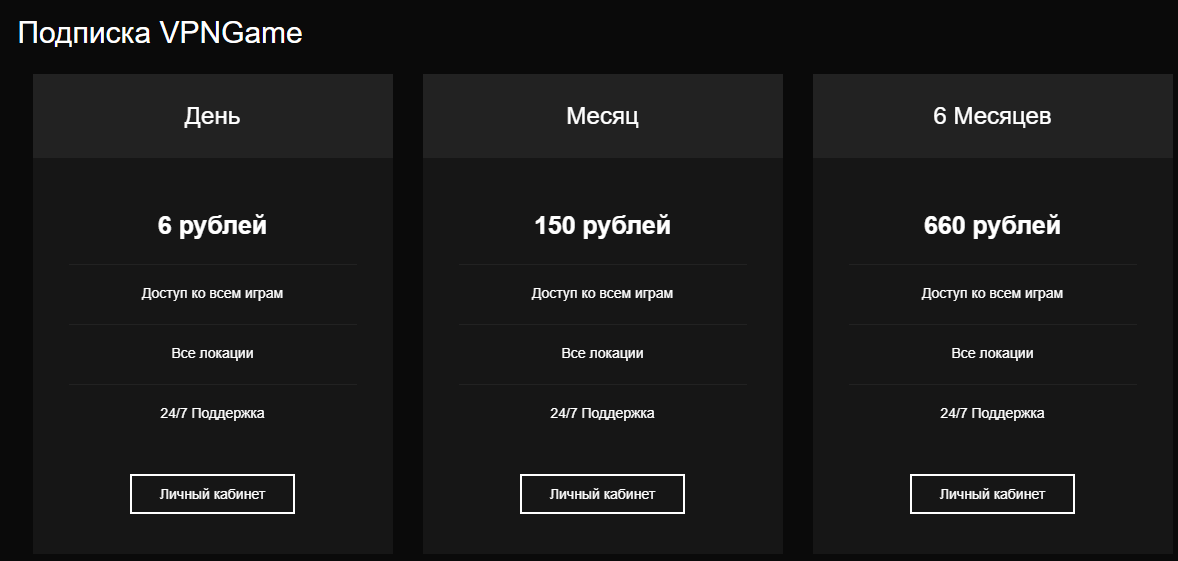This screenshot has width=1178, height=561.
Task: Click the 6 Месяцев plan header
Action: point(992,116)
